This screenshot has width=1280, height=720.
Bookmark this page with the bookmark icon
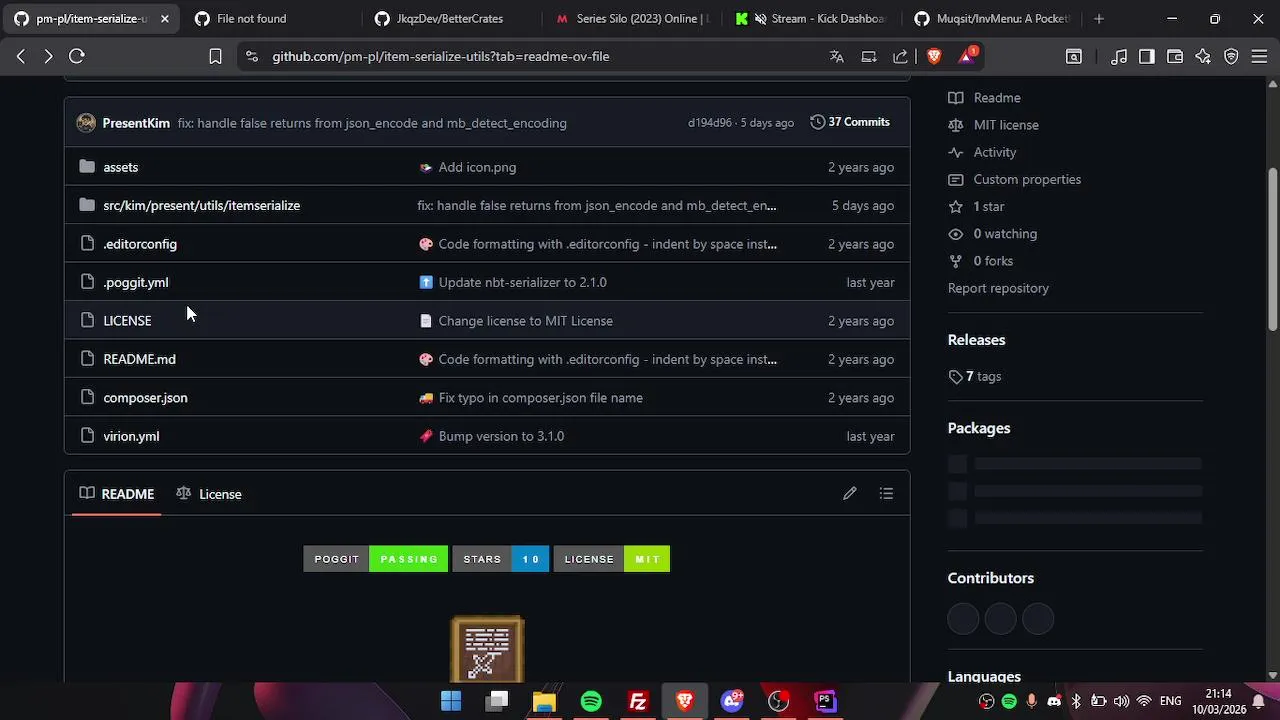(x=215, y=56)
